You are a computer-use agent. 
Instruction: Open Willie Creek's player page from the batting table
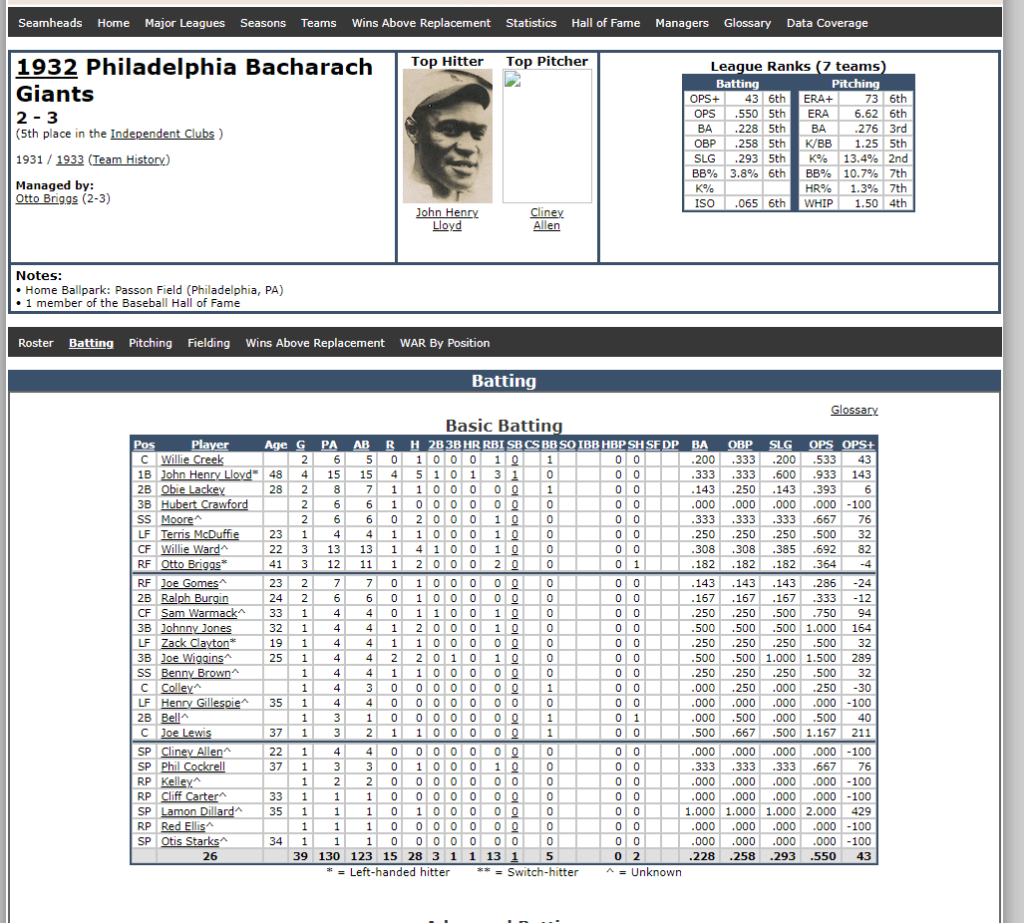192,460
